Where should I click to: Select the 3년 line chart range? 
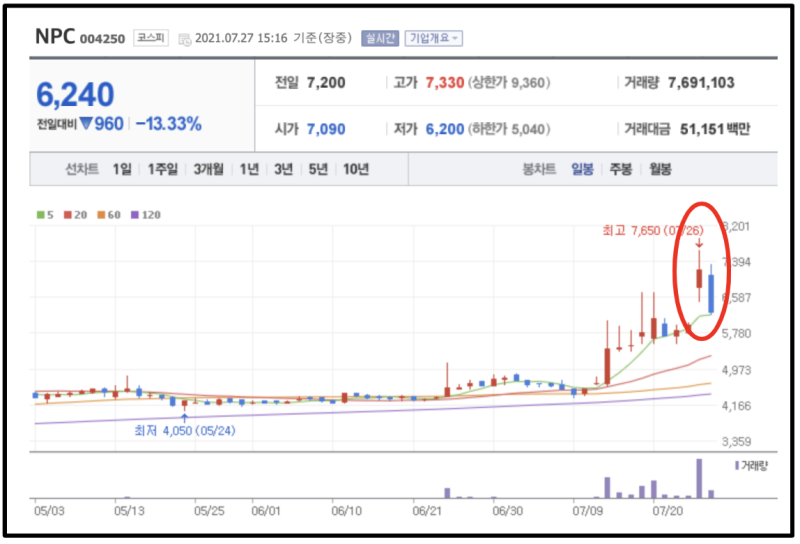tap(283, 169)
